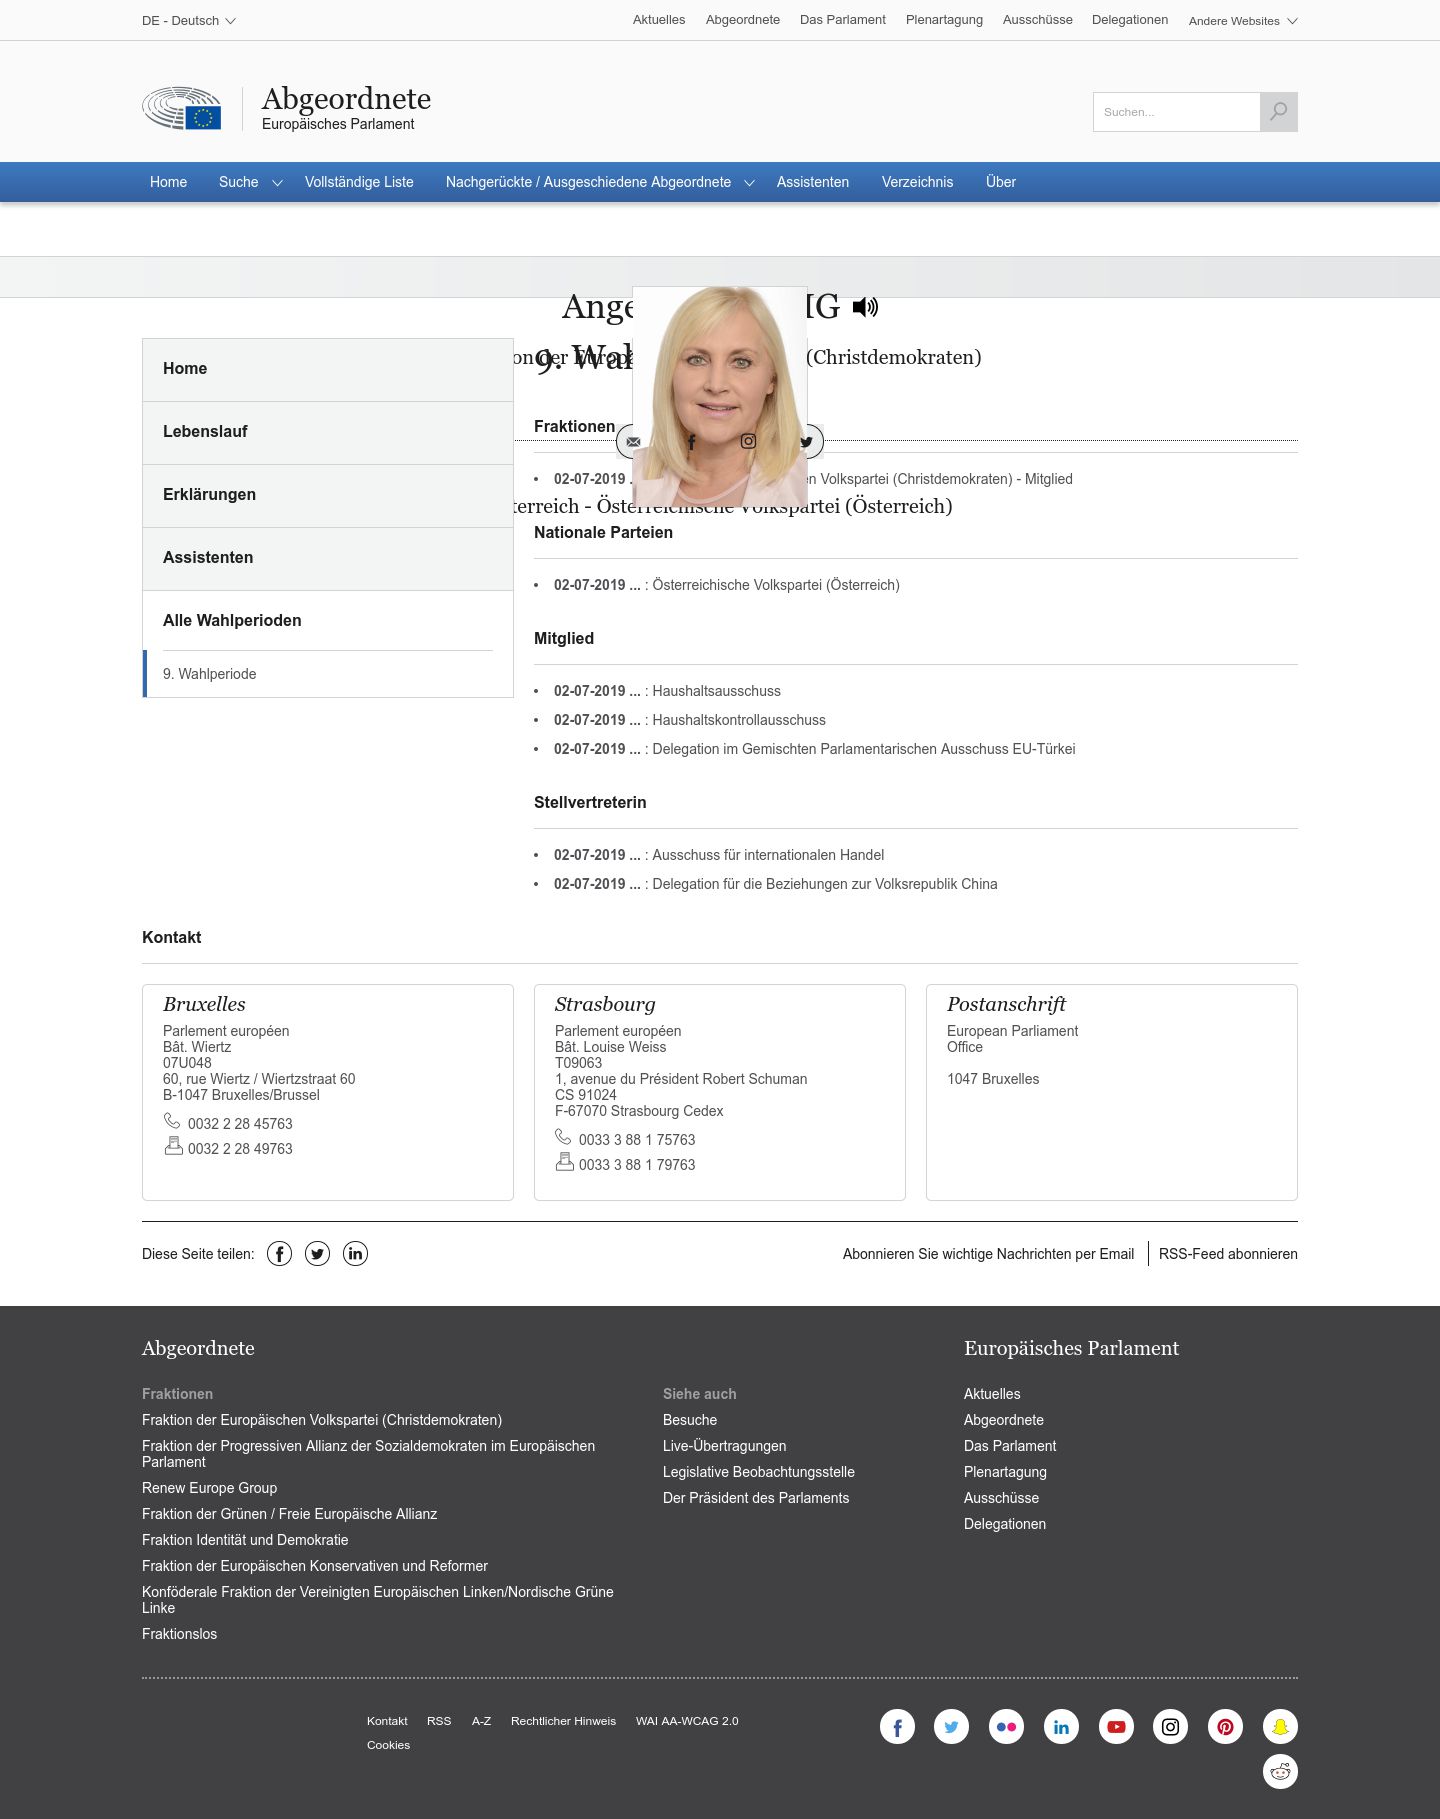1440x1819 pixels.
Task: Select Lebenslauf in the side menu
Action: [x=328, y=432]
